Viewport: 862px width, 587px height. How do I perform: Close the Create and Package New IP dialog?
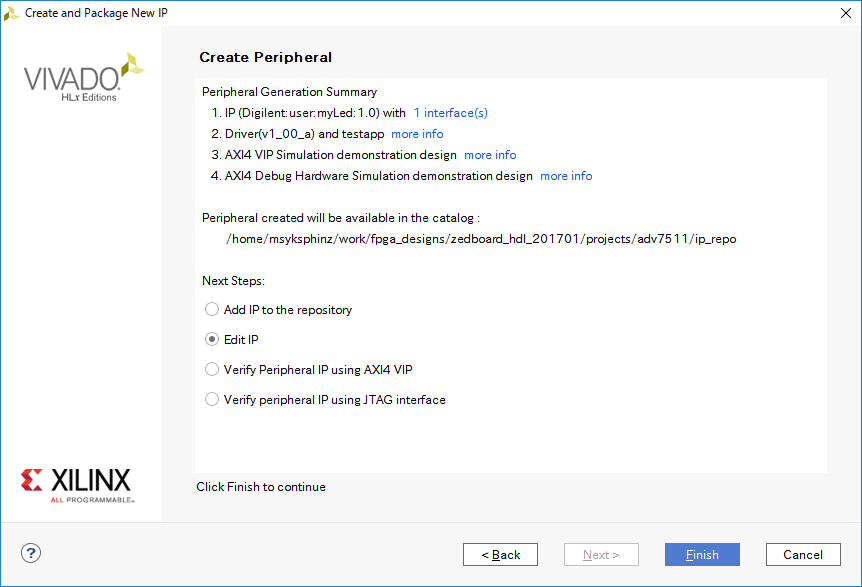click(x=846, y=13)
